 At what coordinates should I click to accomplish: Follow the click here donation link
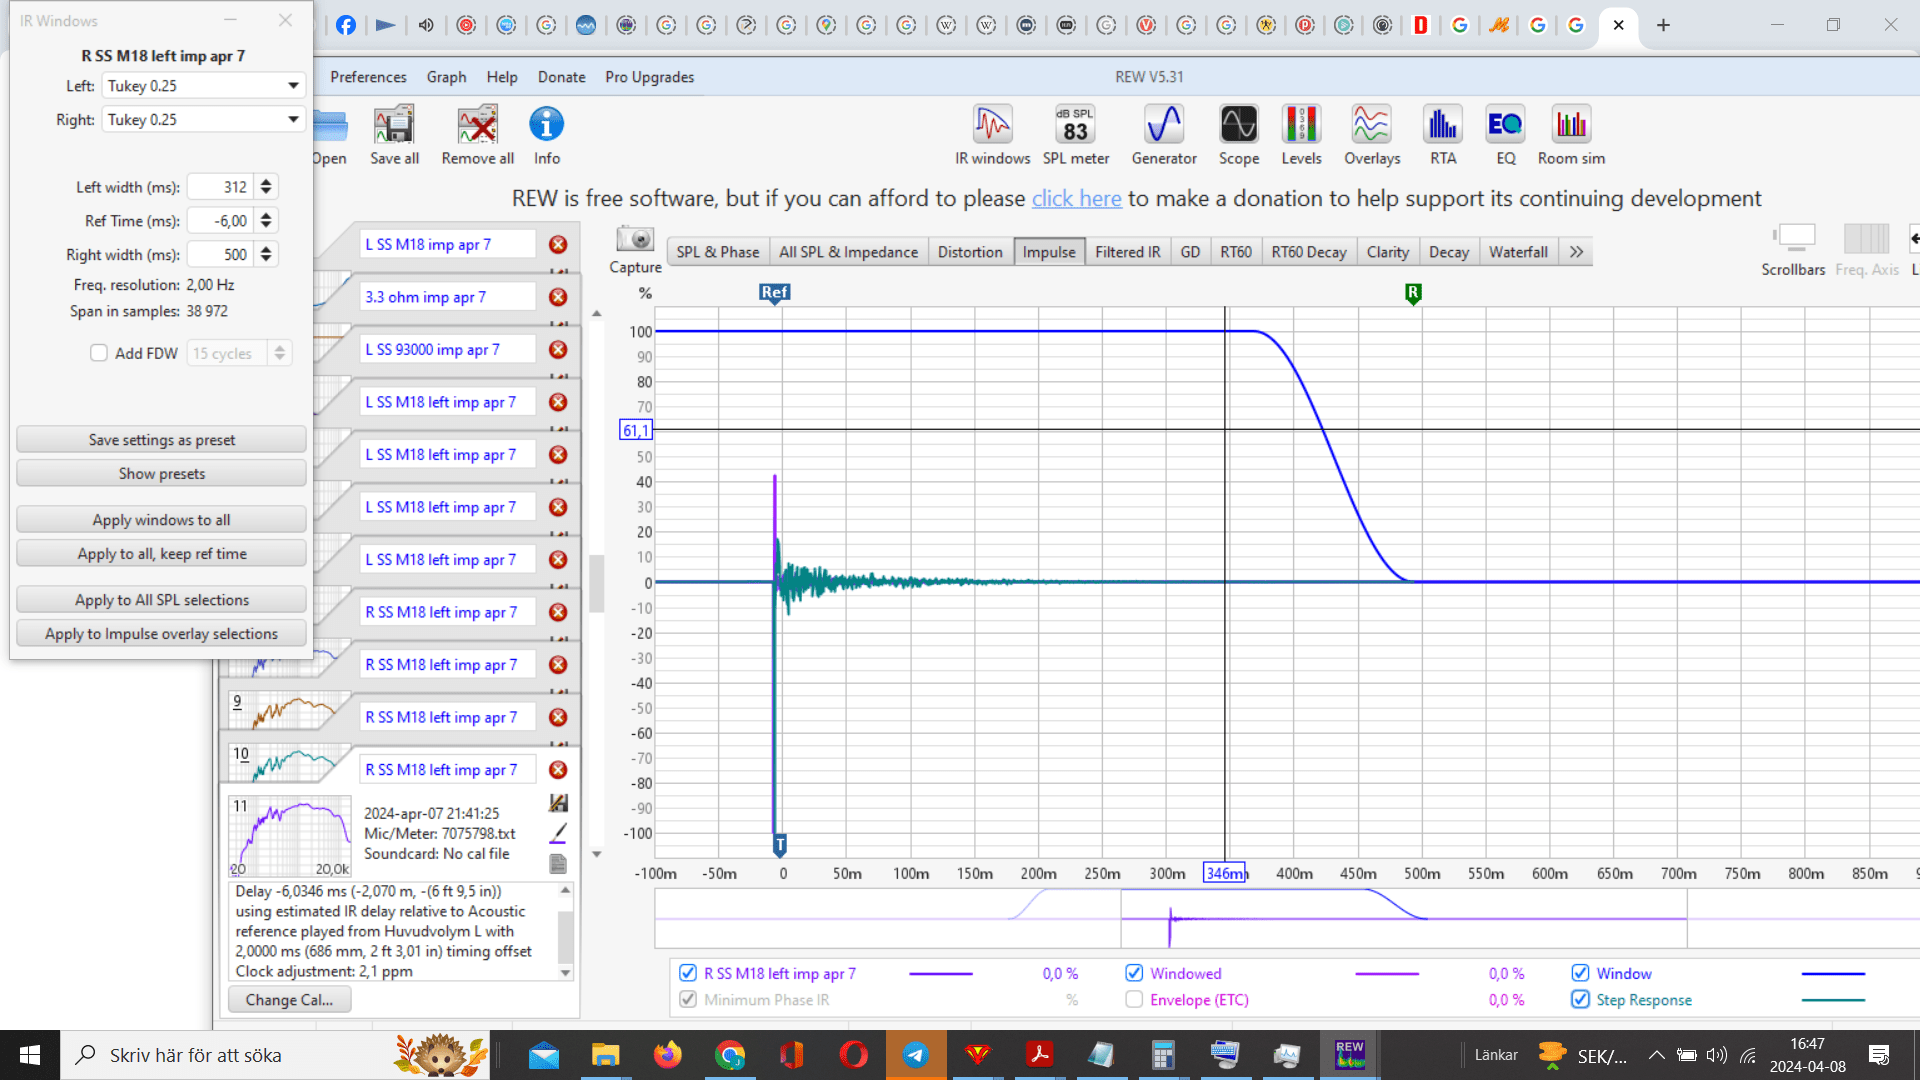coord(1076,198)
